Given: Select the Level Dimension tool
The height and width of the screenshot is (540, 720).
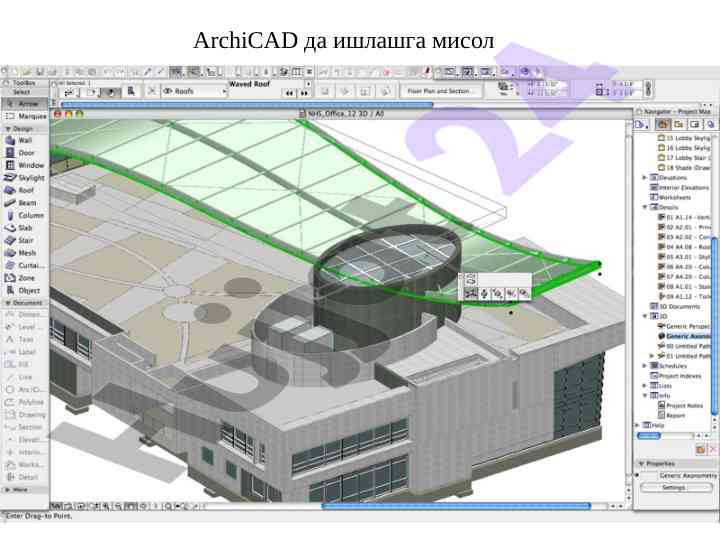Looking at the screenshot, I should pyautogui.click(x=24, y=327).
